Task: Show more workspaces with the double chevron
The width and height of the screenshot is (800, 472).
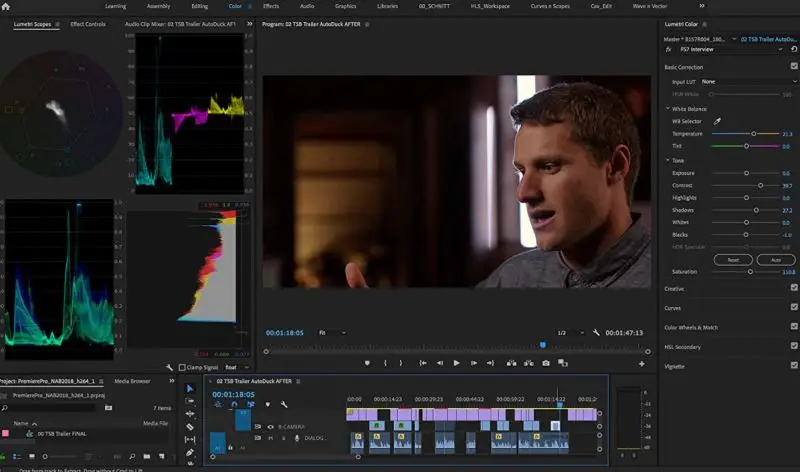Action: tap(702, 6)
